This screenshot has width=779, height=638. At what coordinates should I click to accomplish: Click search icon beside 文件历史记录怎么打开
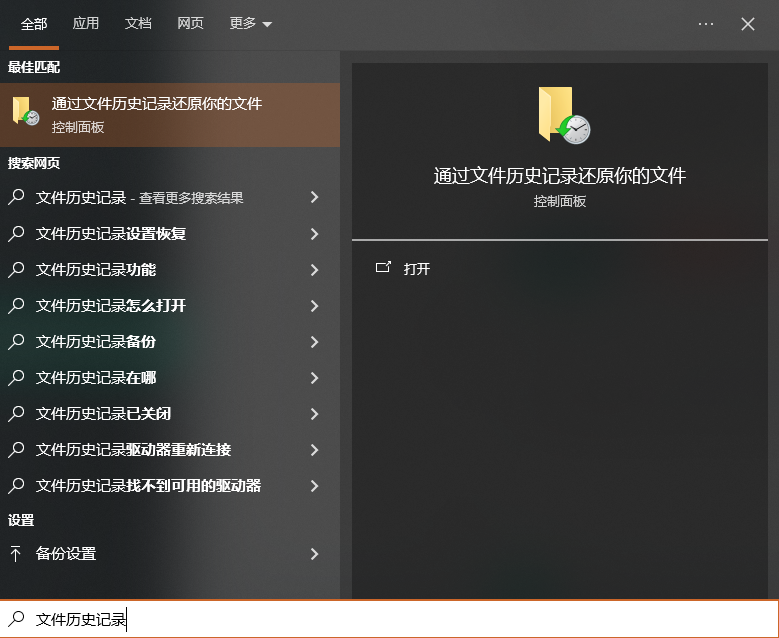[16, 306]
